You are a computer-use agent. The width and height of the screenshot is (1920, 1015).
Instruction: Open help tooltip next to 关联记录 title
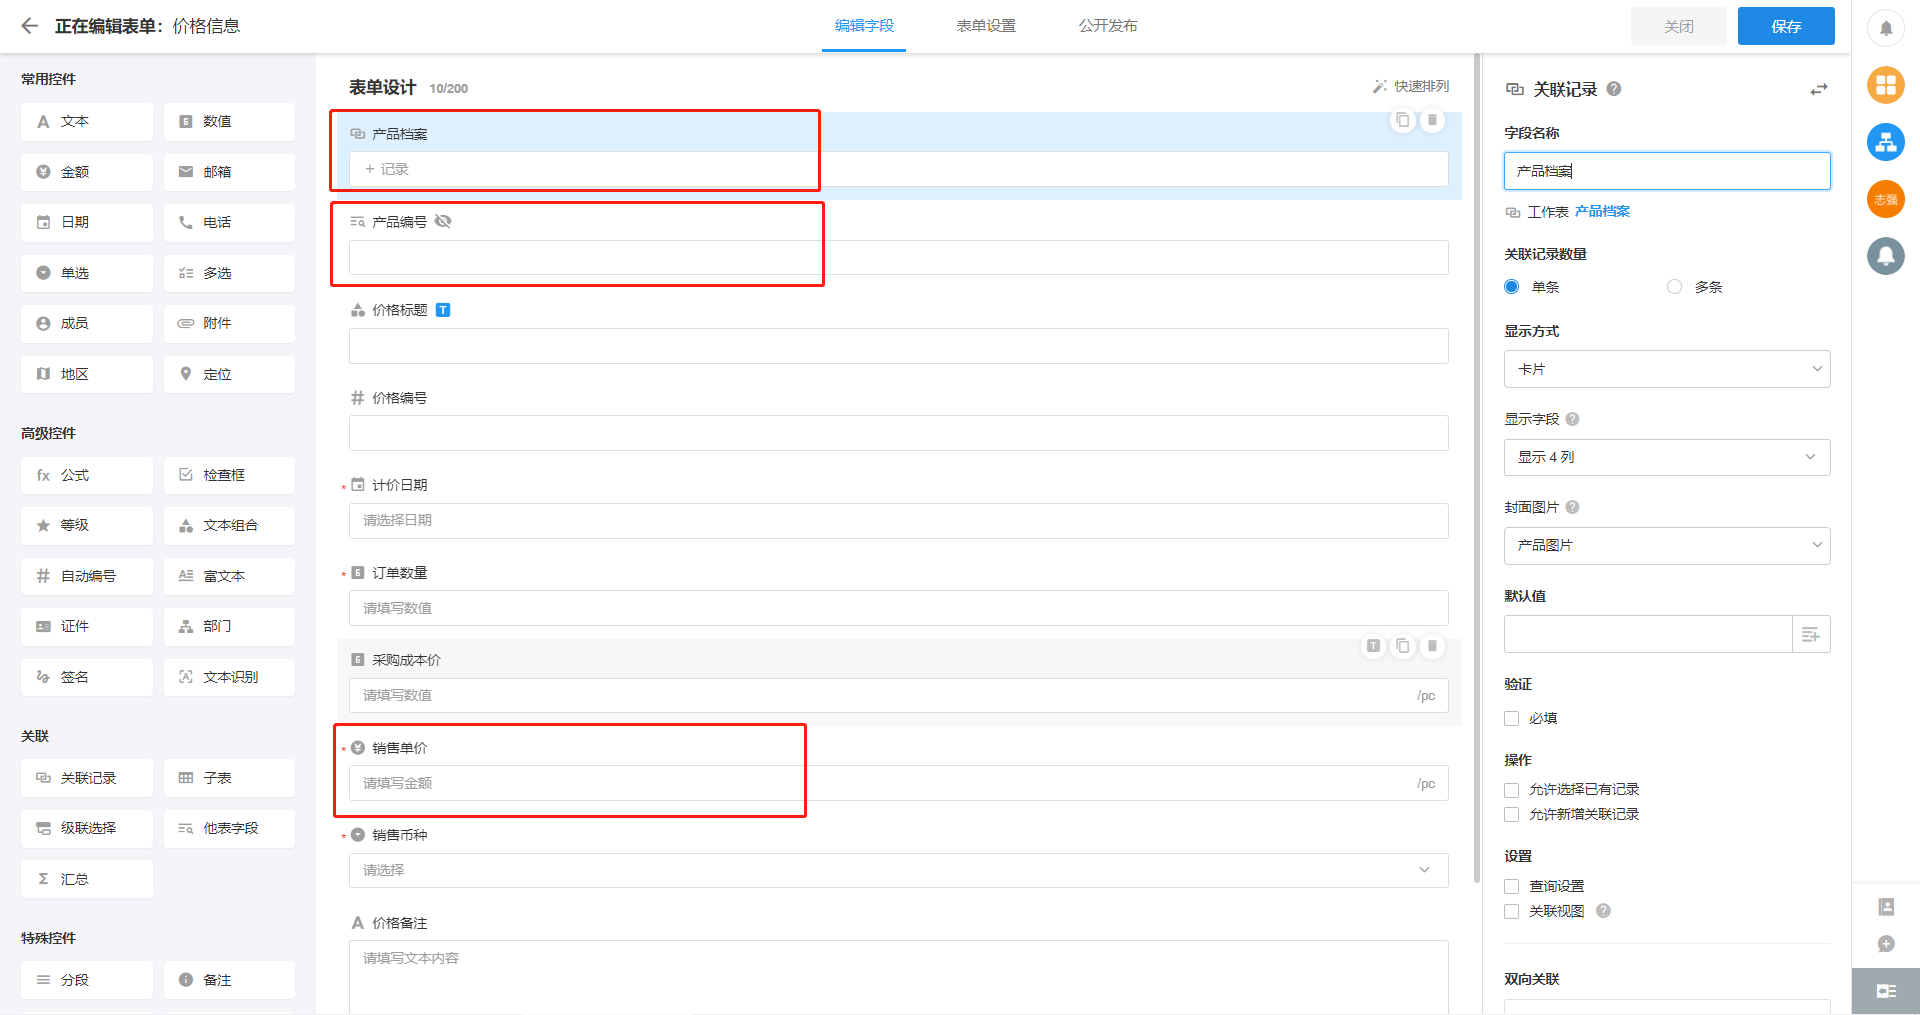[x=1614, y=89]
